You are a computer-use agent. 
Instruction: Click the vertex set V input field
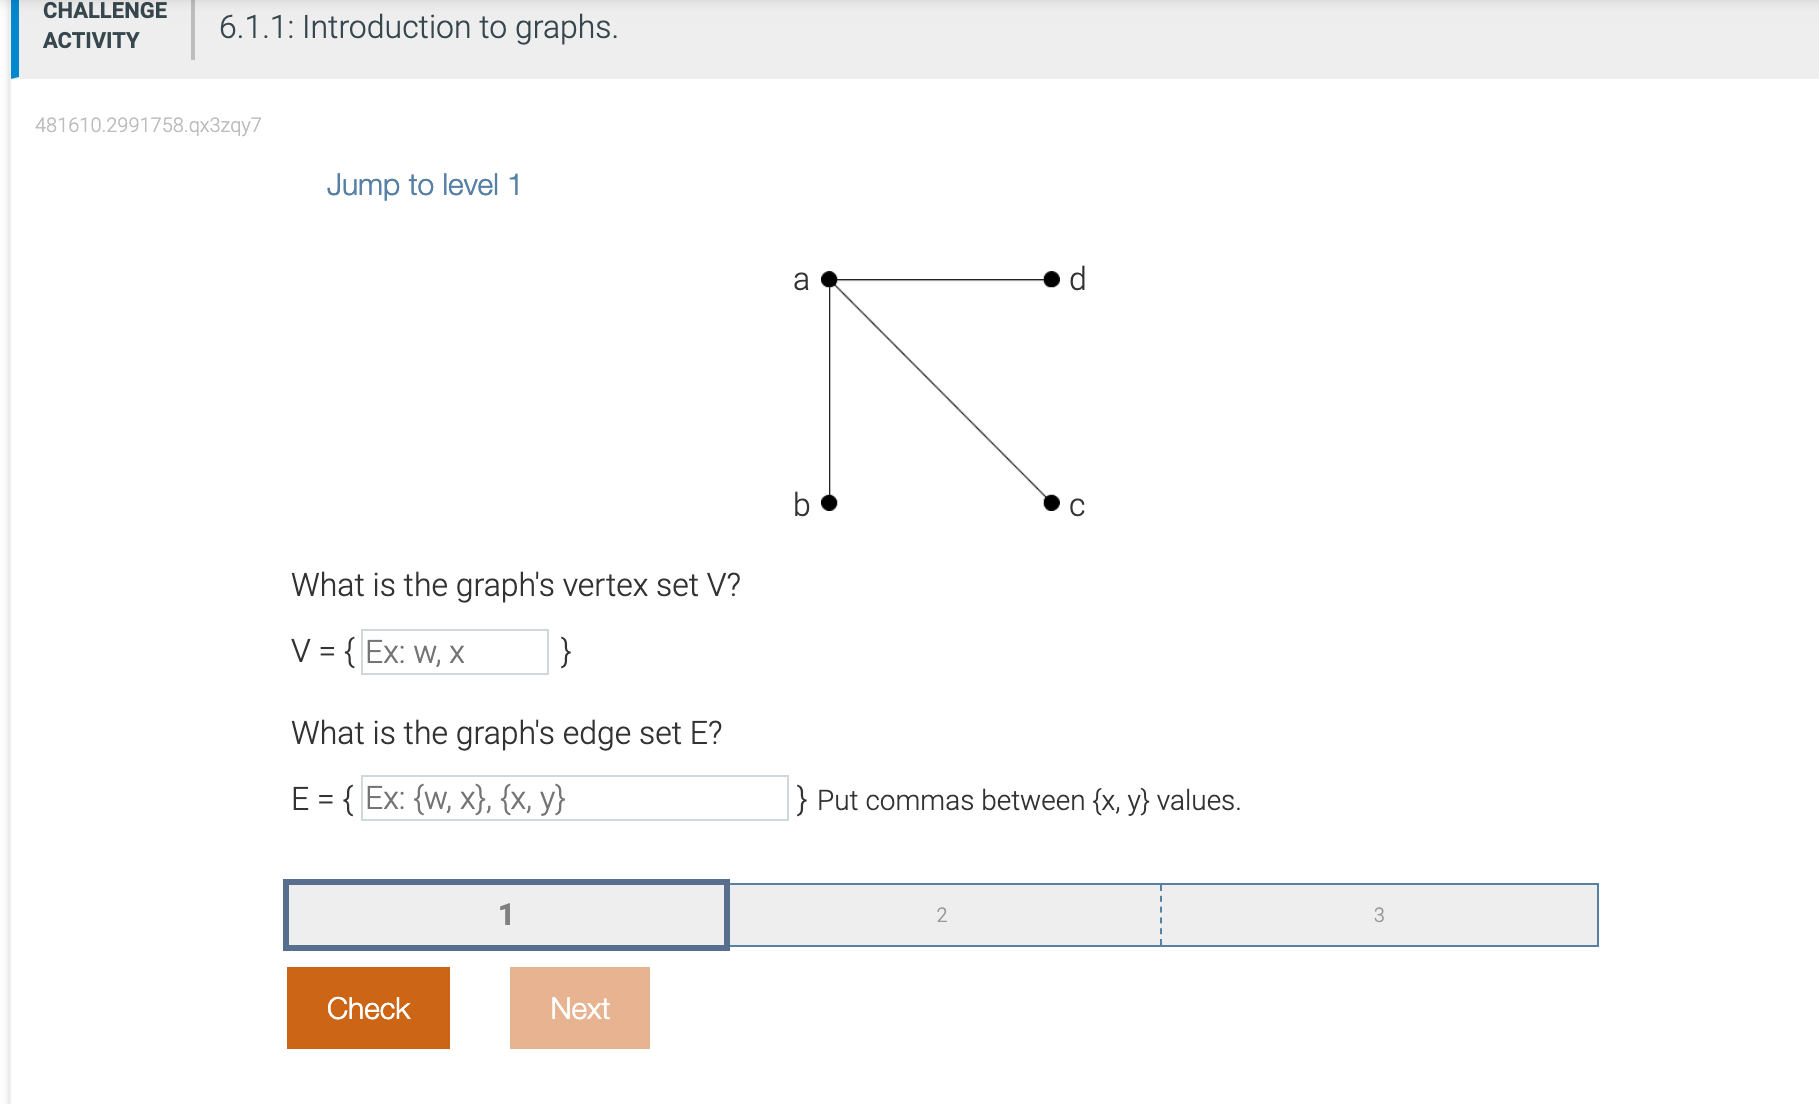point(453,652)
